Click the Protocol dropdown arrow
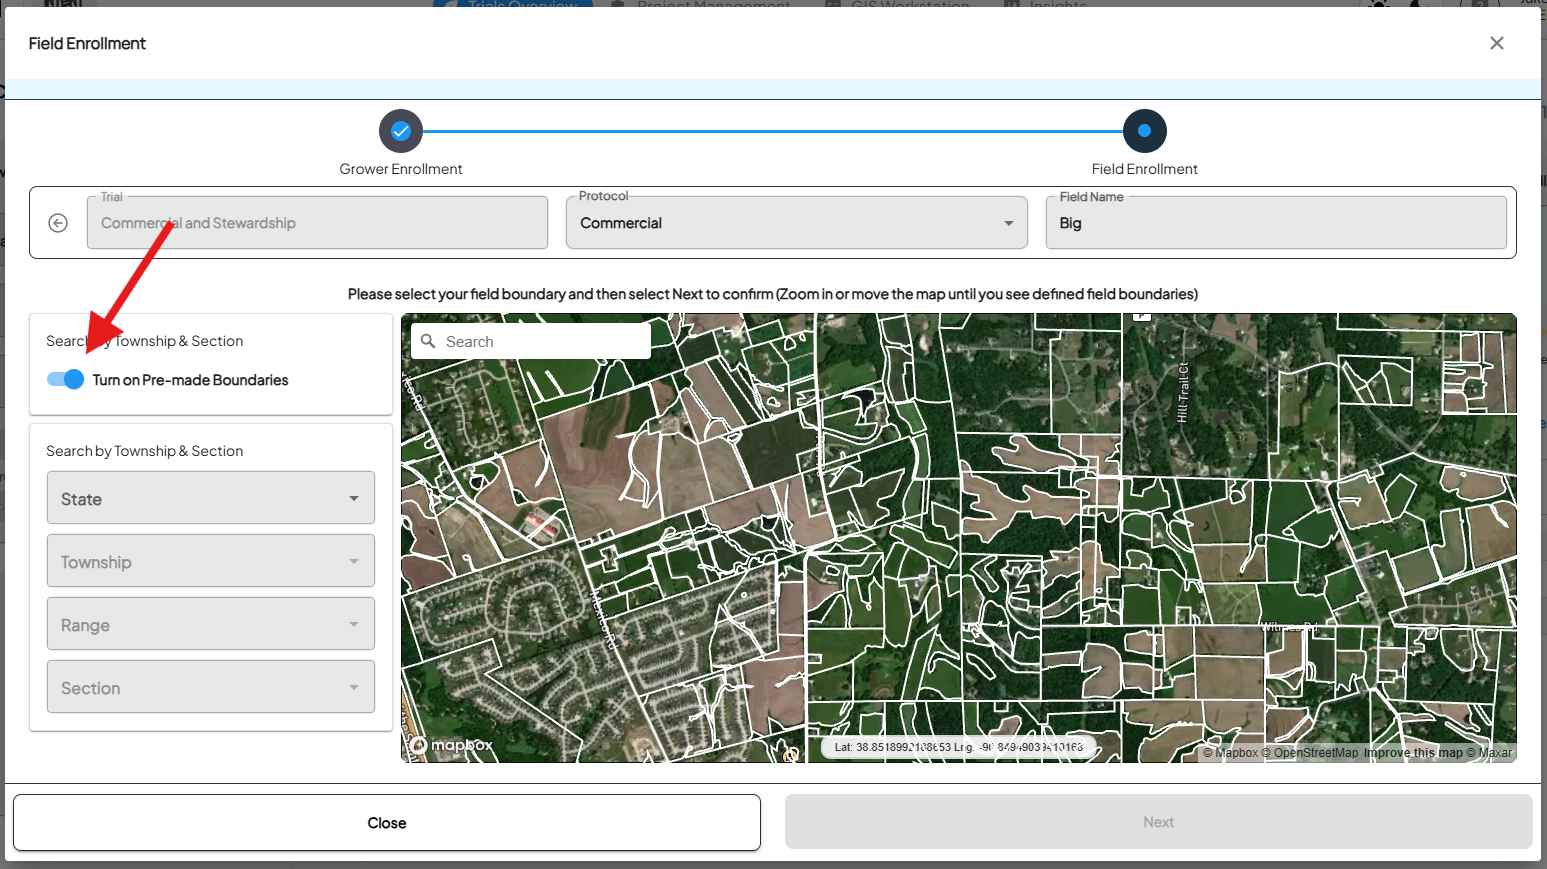Image resolution: width=1547 pixels, height=869 pixels. pos(1008,223)
